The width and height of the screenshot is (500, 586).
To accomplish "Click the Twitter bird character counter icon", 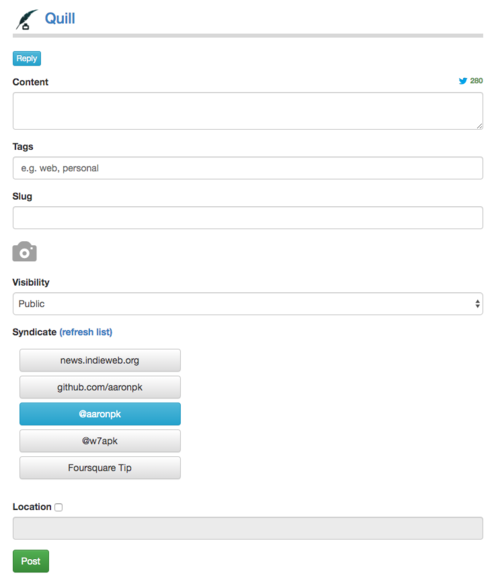I will click(463, 81).
